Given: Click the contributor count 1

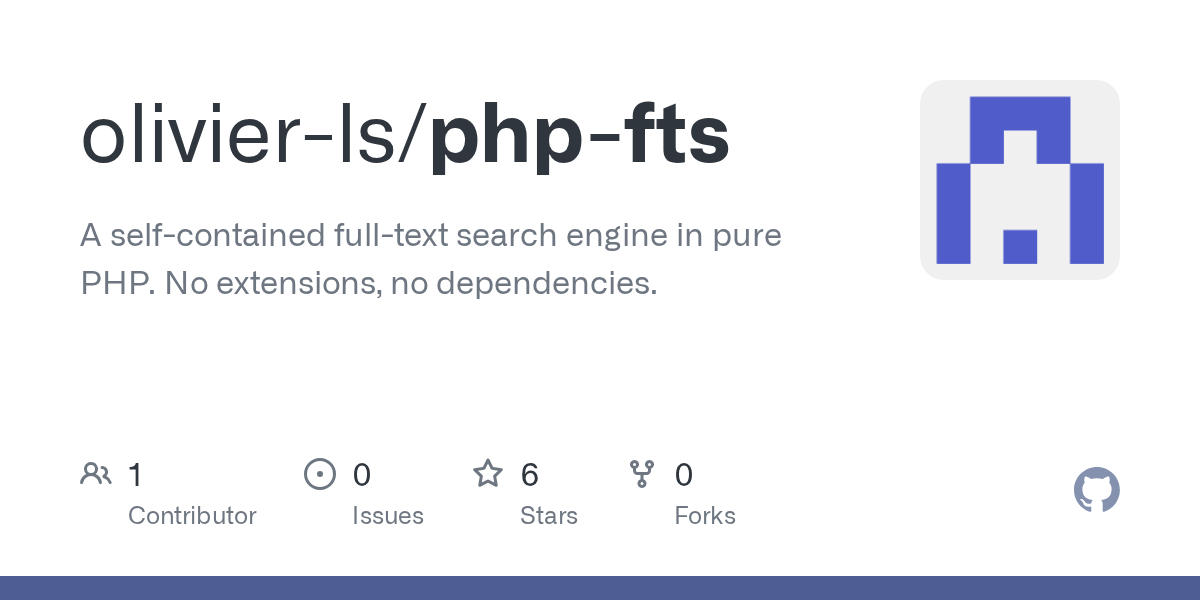Looking at the screenshot, I should [135, 475].
